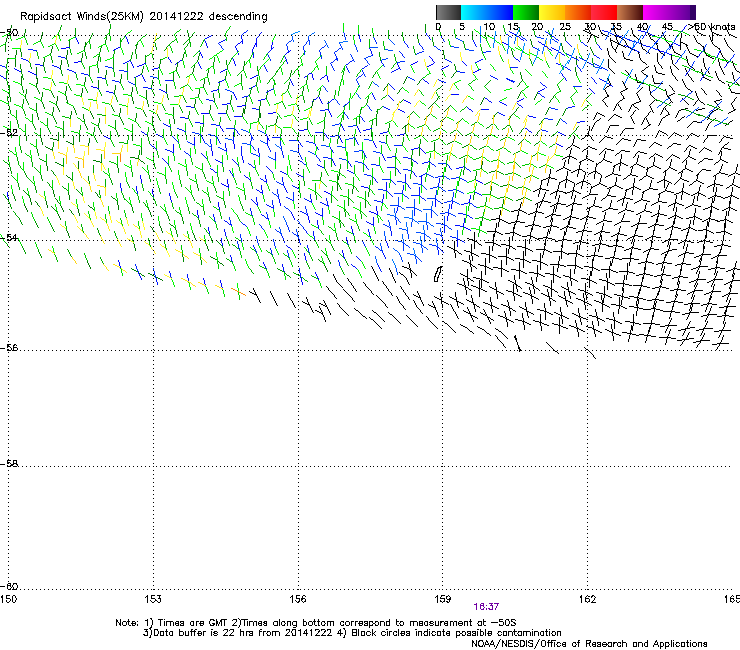
Task: Select the green 15-20 knots legend segment
Action: click(526, 12)
